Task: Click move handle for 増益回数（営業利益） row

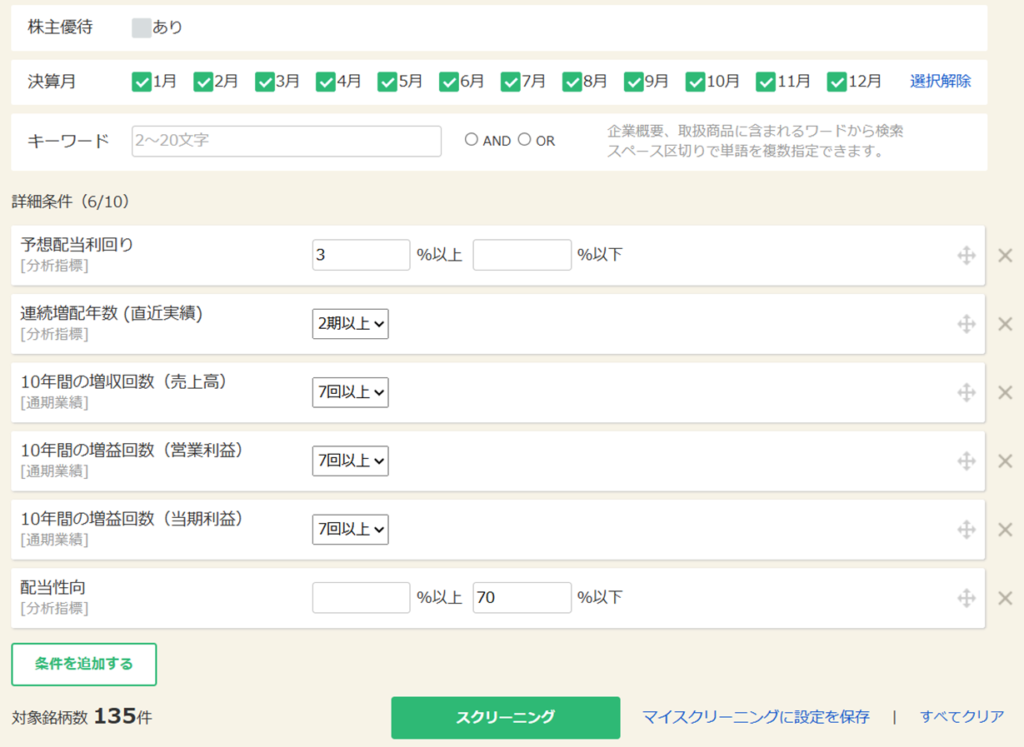Action: 967,461
